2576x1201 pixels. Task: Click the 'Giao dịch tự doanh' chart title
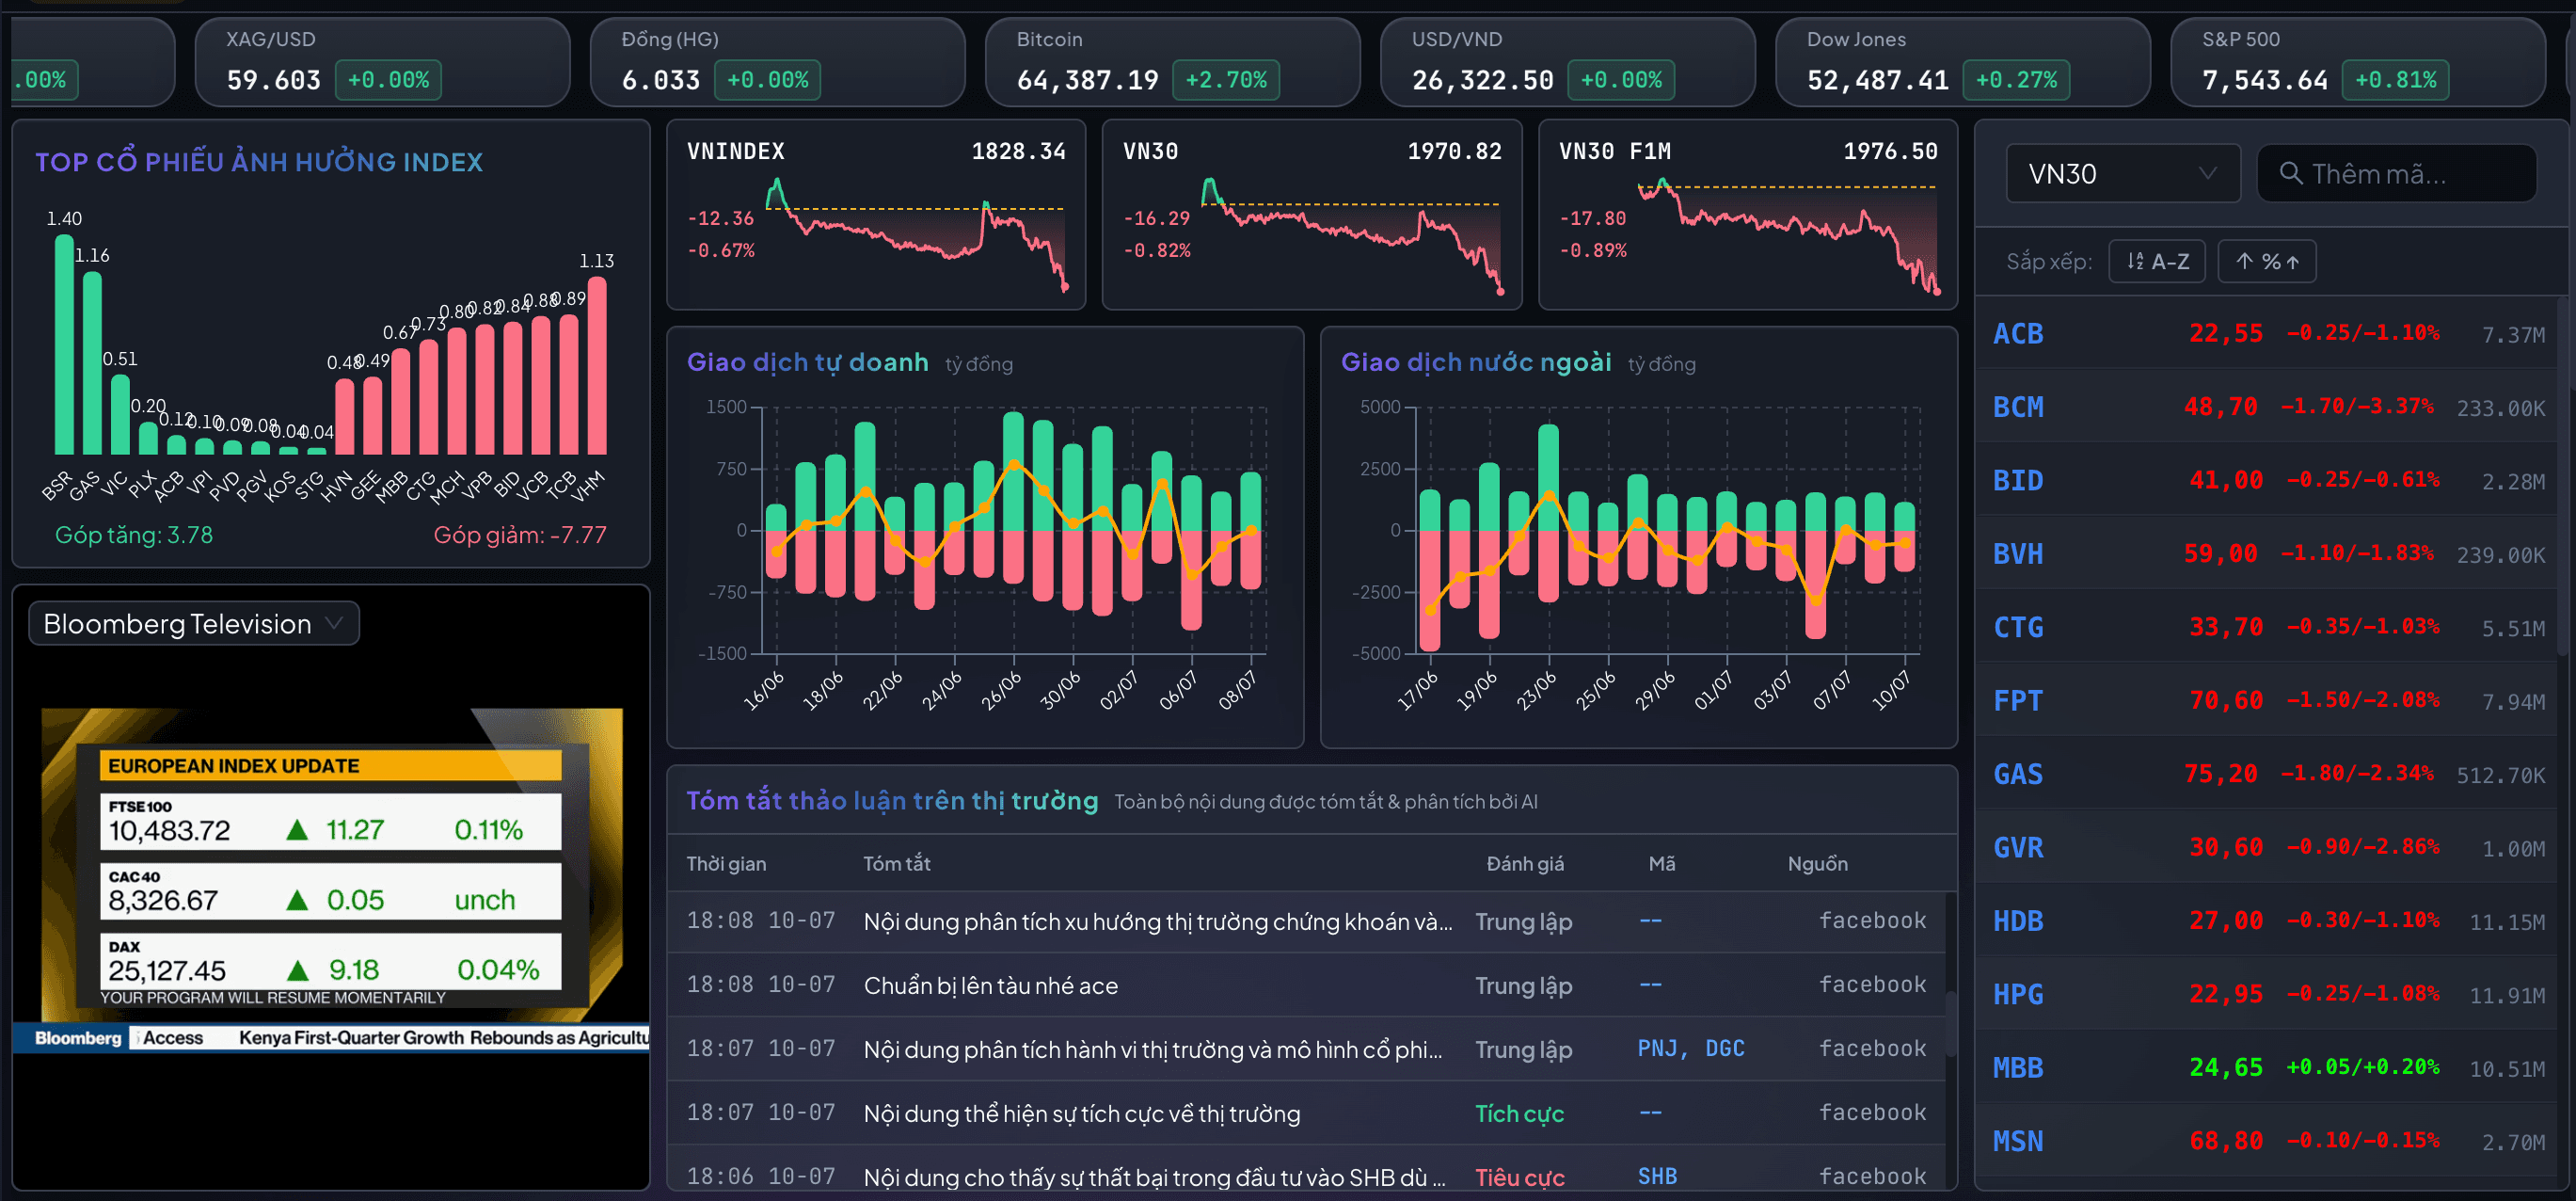pos(807,363)
